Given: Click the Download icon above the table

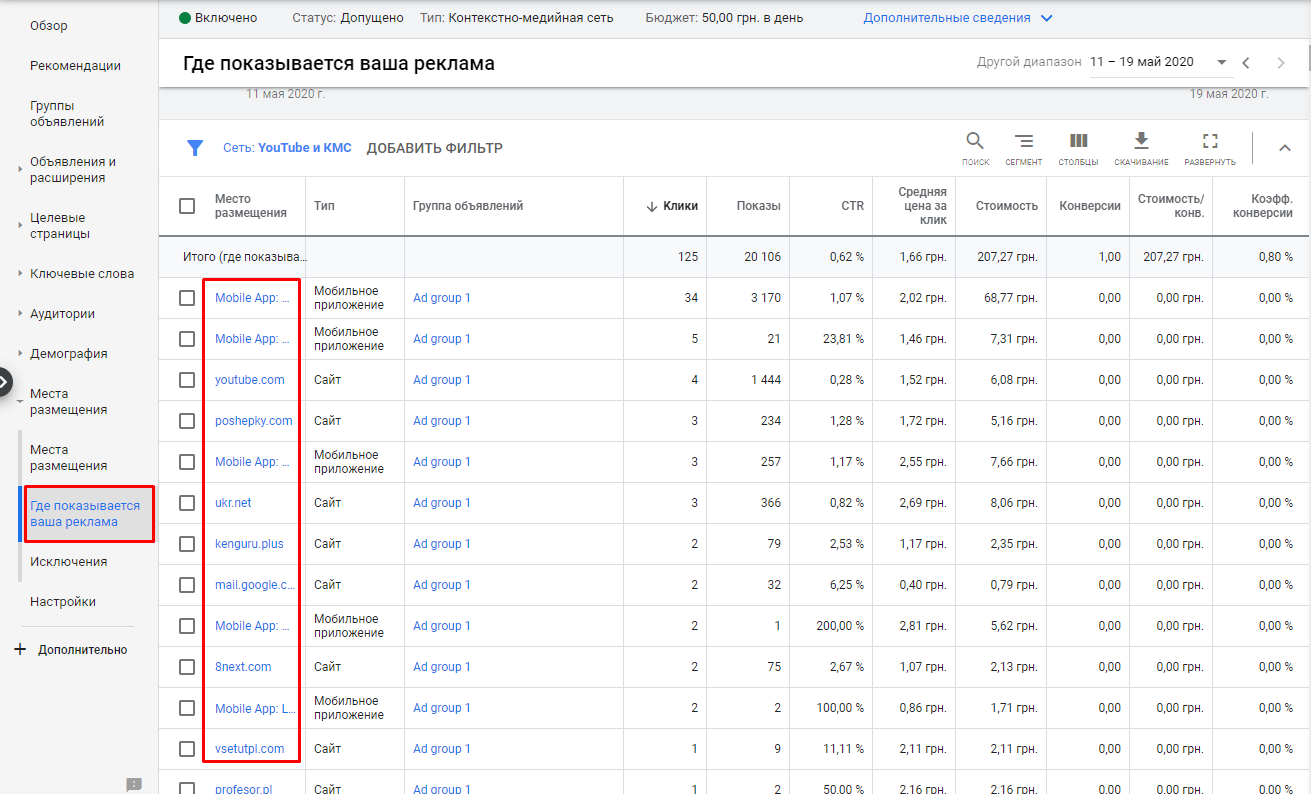Looking at the screenshot, I should click(x=1140, y=141).
